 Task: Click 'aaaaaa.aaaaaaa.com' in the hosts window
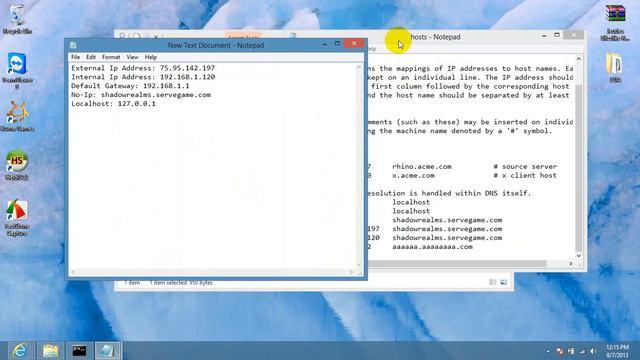pyautogui.click(x=432, y=247)
